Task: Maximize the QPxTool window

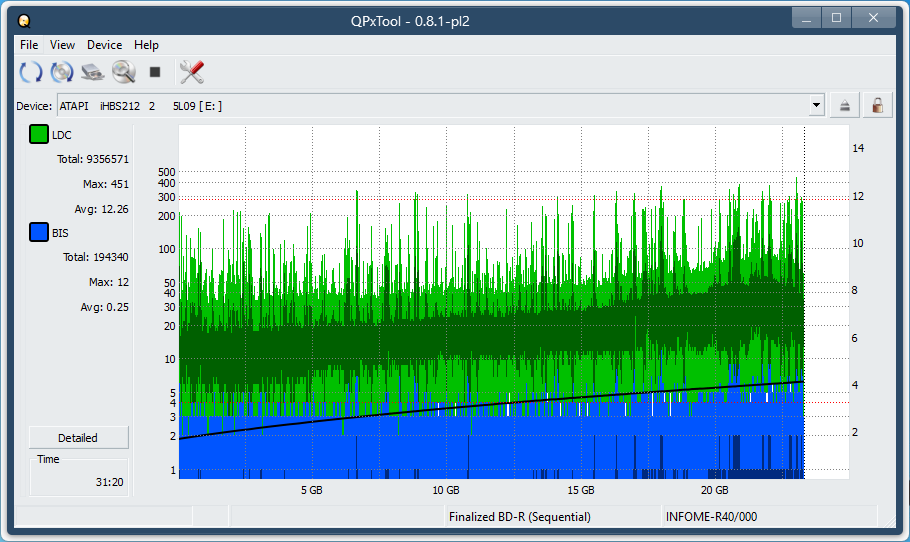Action: click(x=836, y=18)
